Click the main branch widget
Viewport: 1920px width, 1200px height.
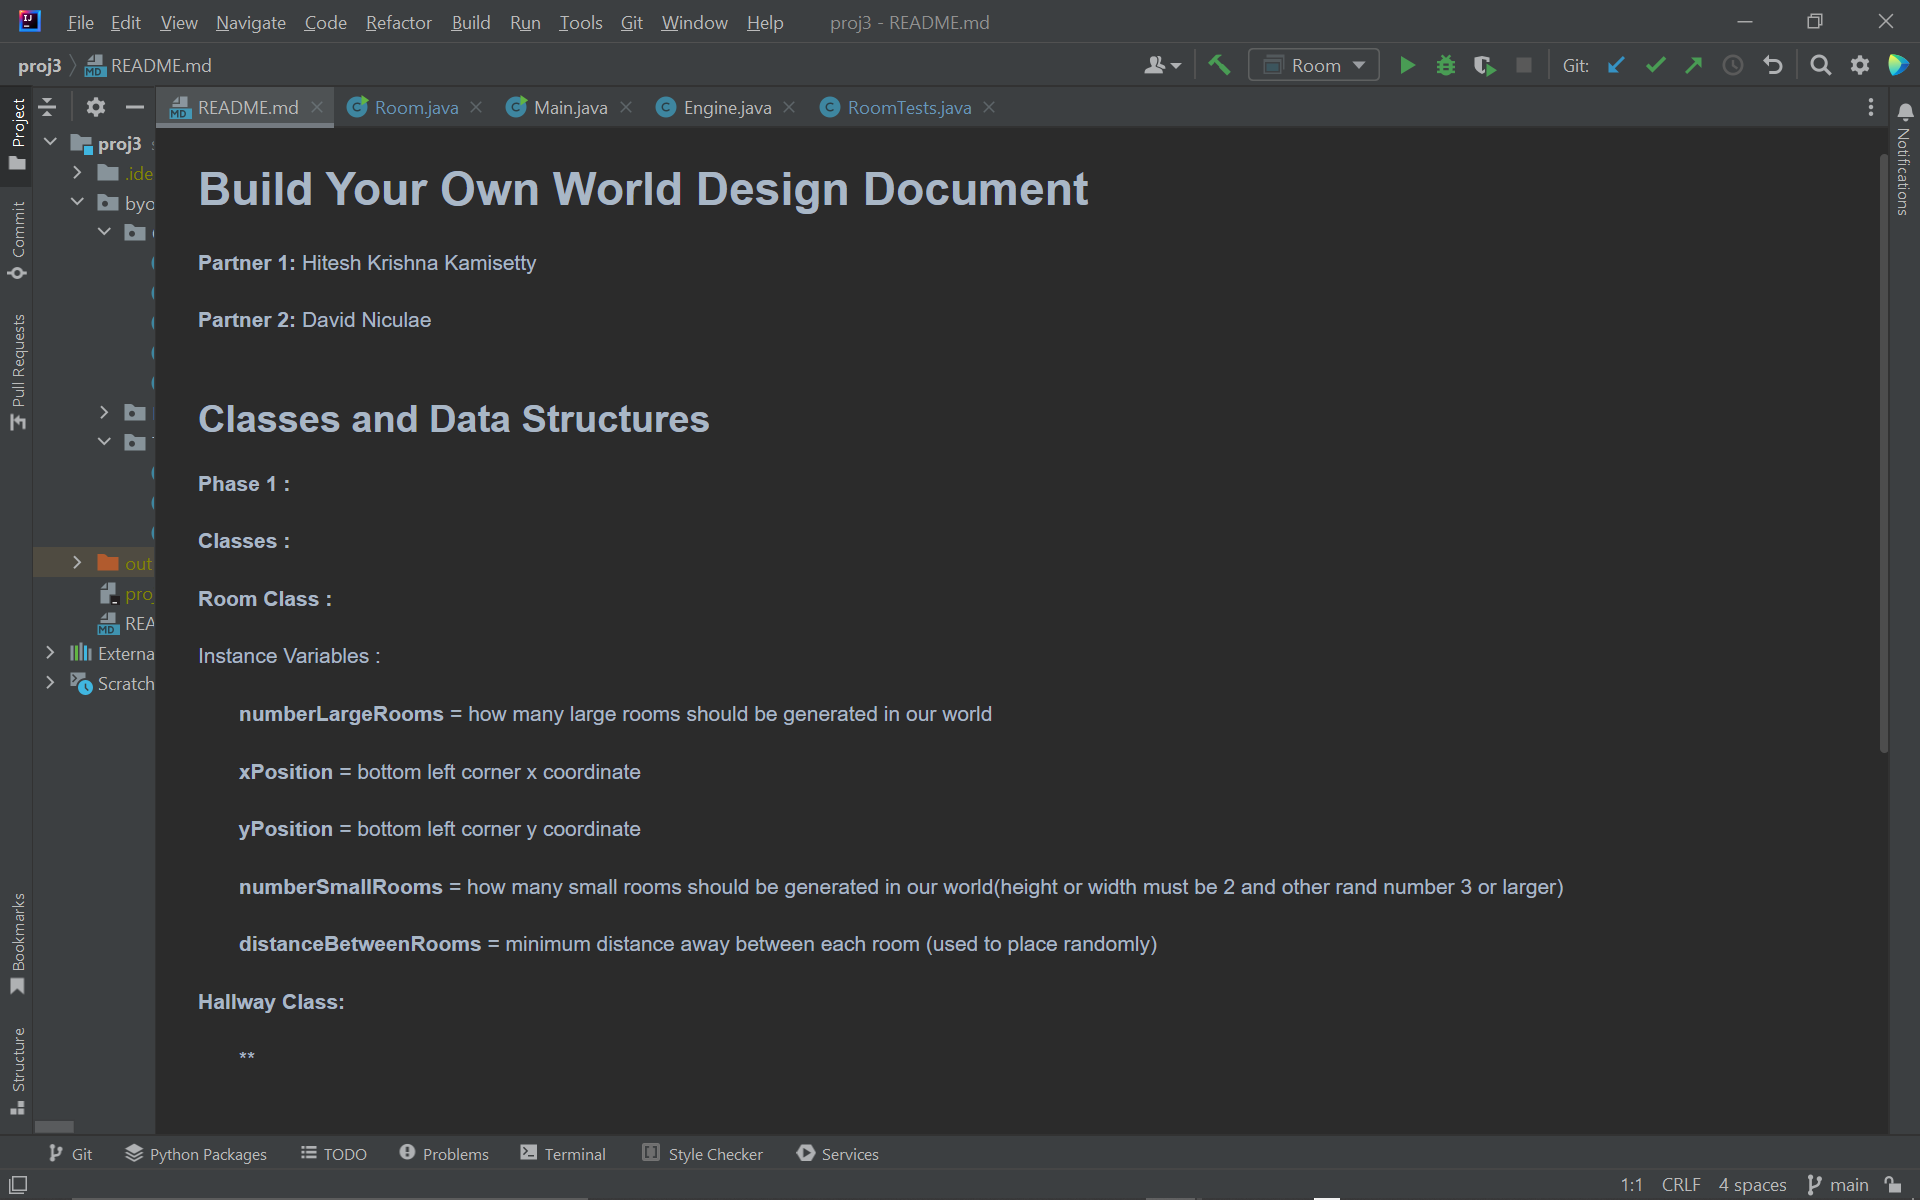coord(1838,1184)
